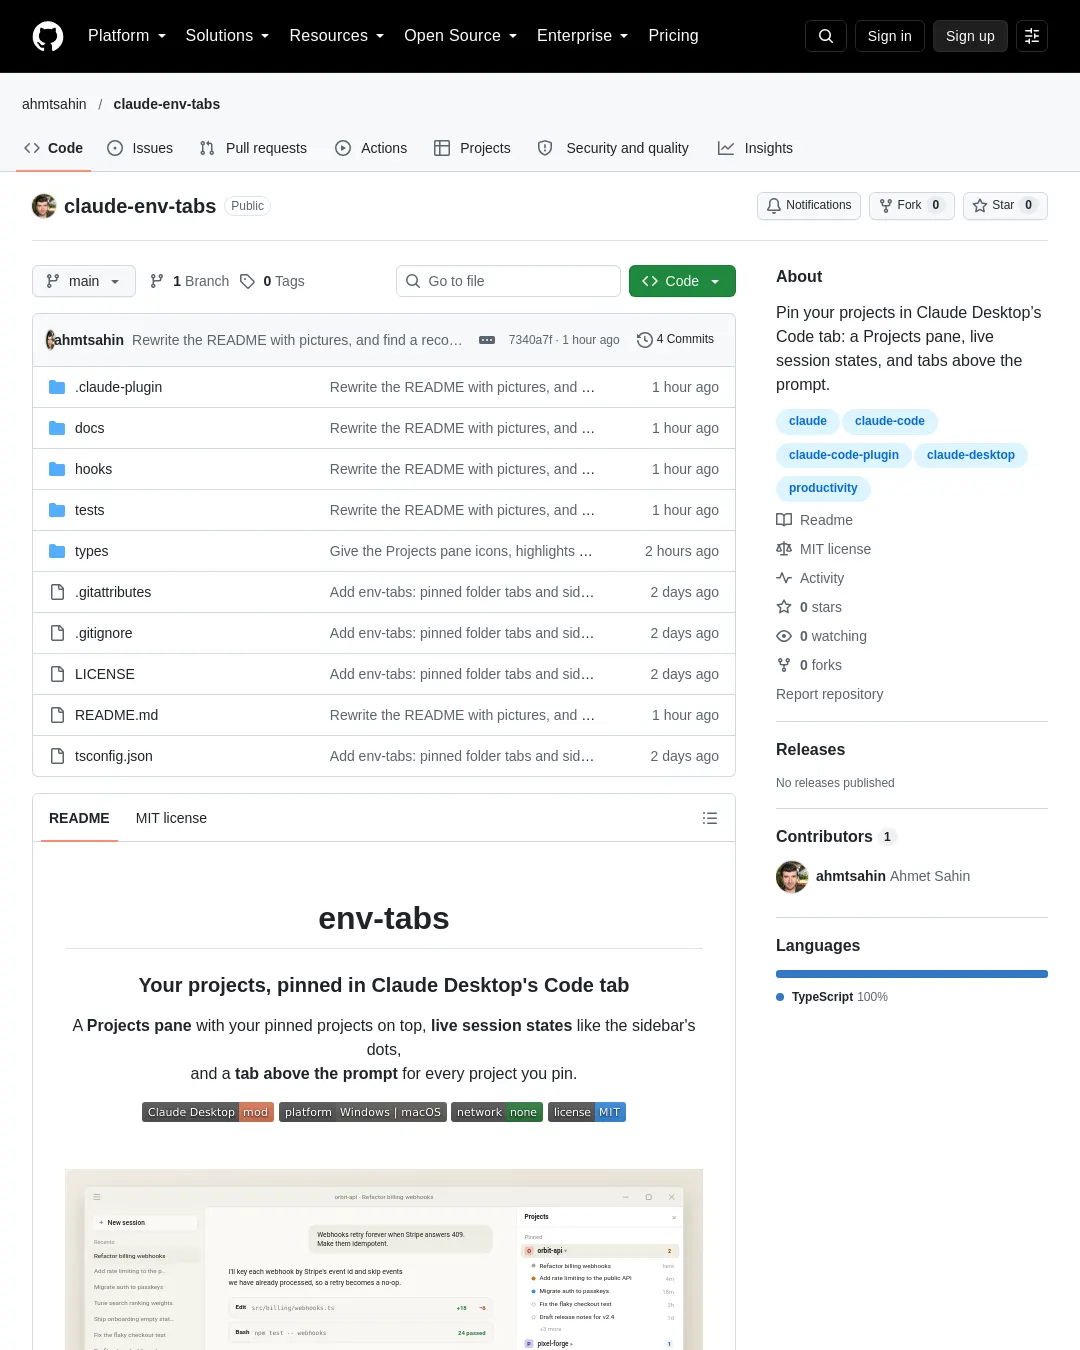Open the Pricing link
The image size is (1080, 1350).
(673, 36)
